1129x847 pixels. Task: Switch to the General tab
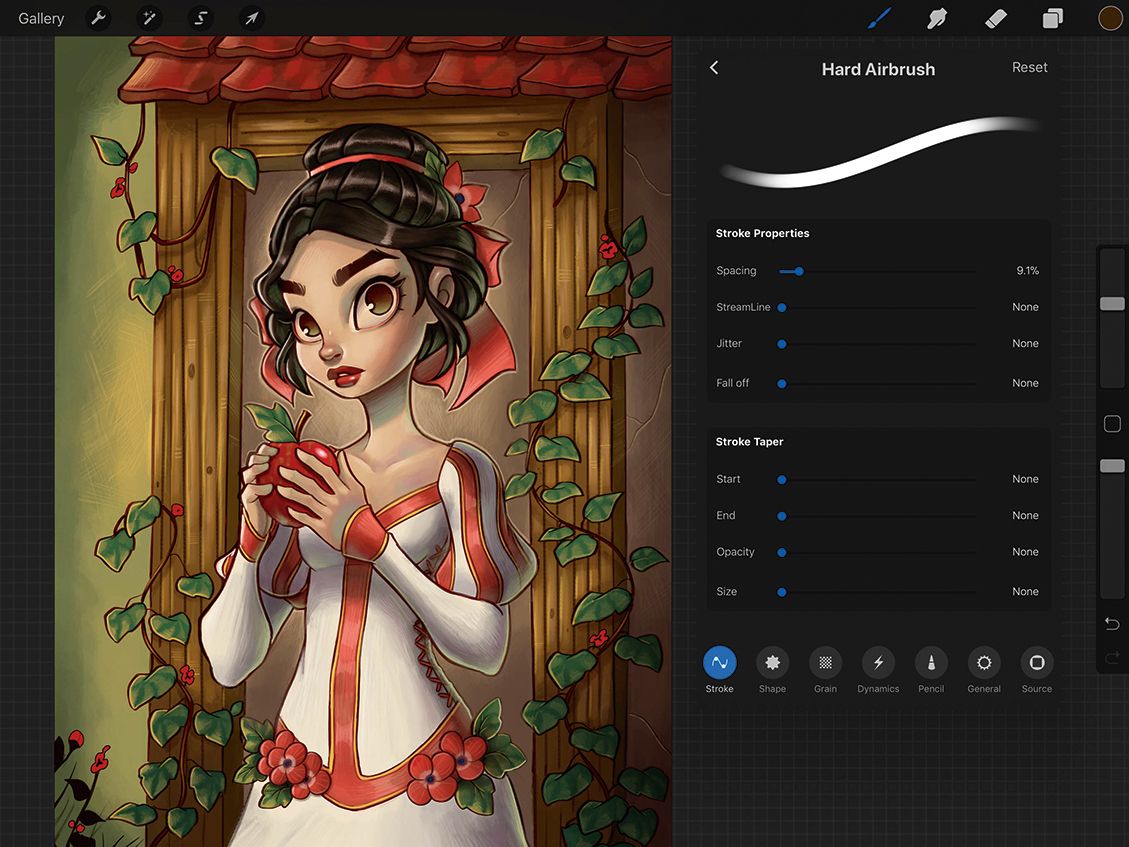pos(984,670)
